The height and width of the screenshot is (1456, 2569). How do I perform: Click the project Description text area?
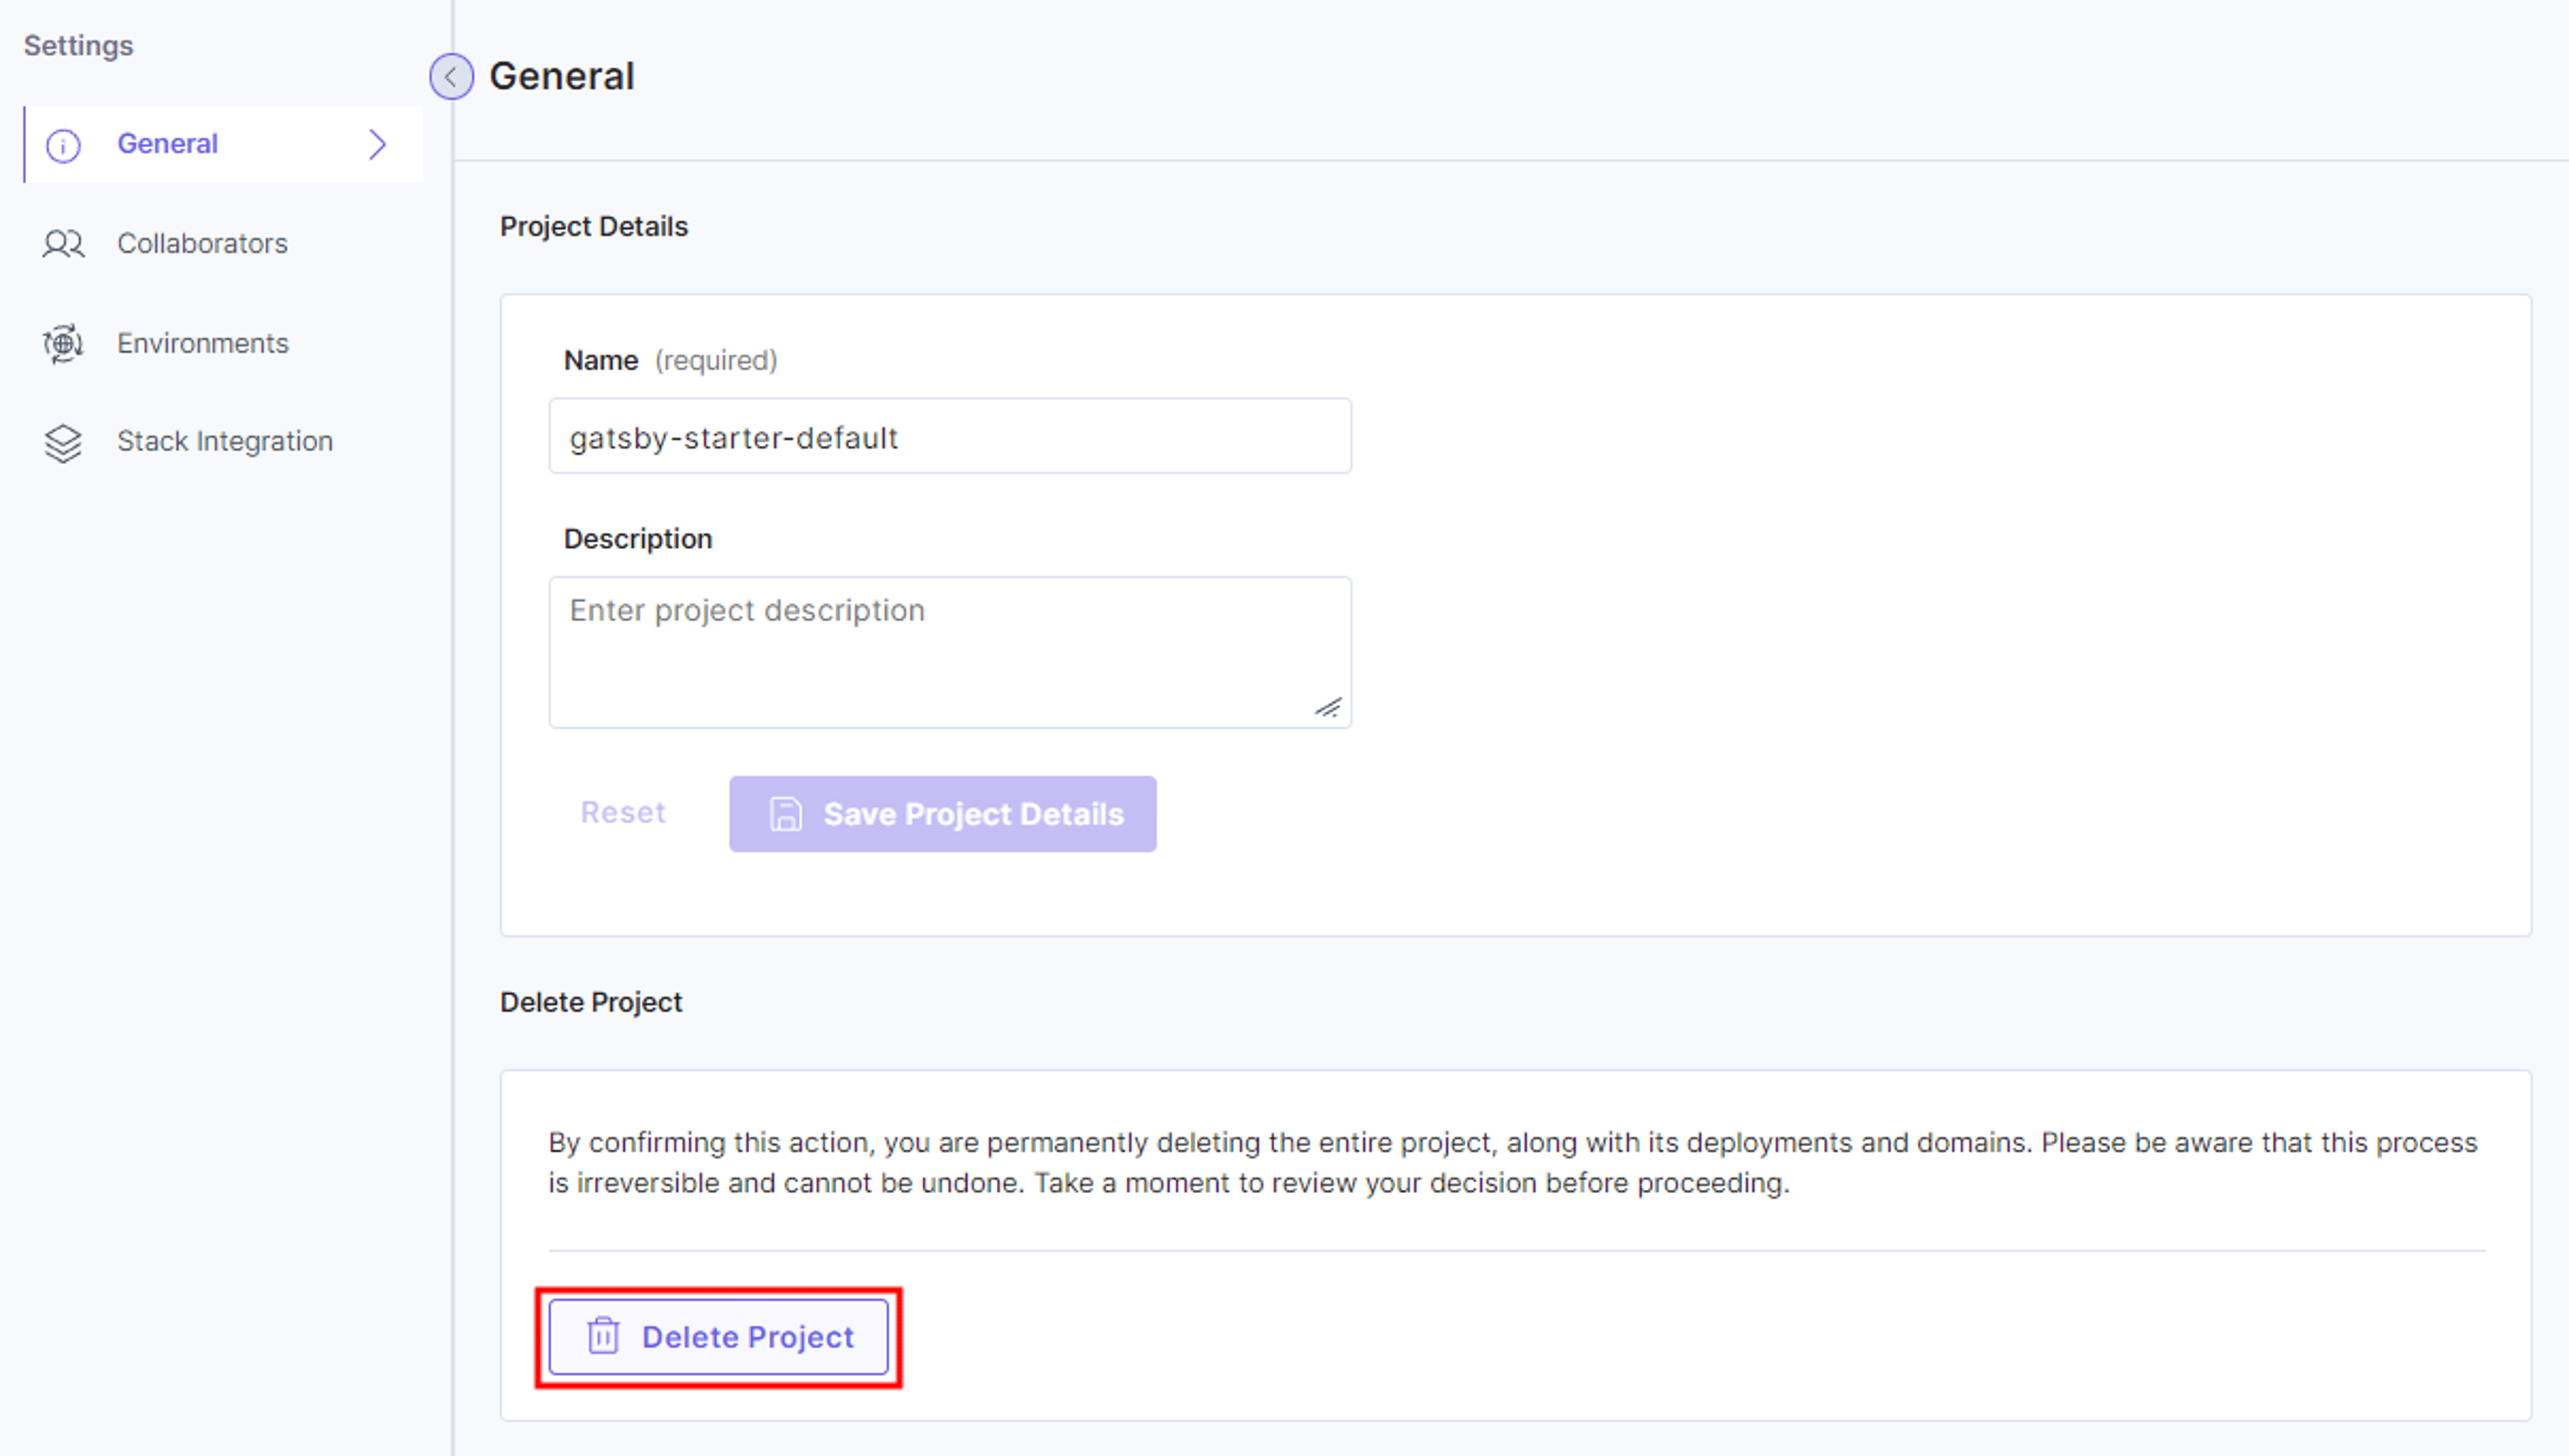950,652
